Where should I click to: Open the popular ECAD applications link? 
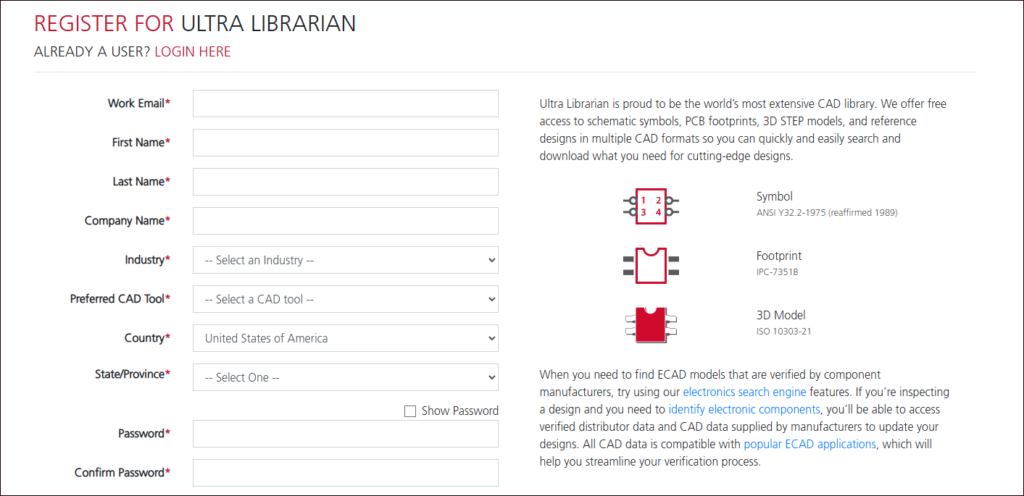pyautogui.click(x=809, y=444)
